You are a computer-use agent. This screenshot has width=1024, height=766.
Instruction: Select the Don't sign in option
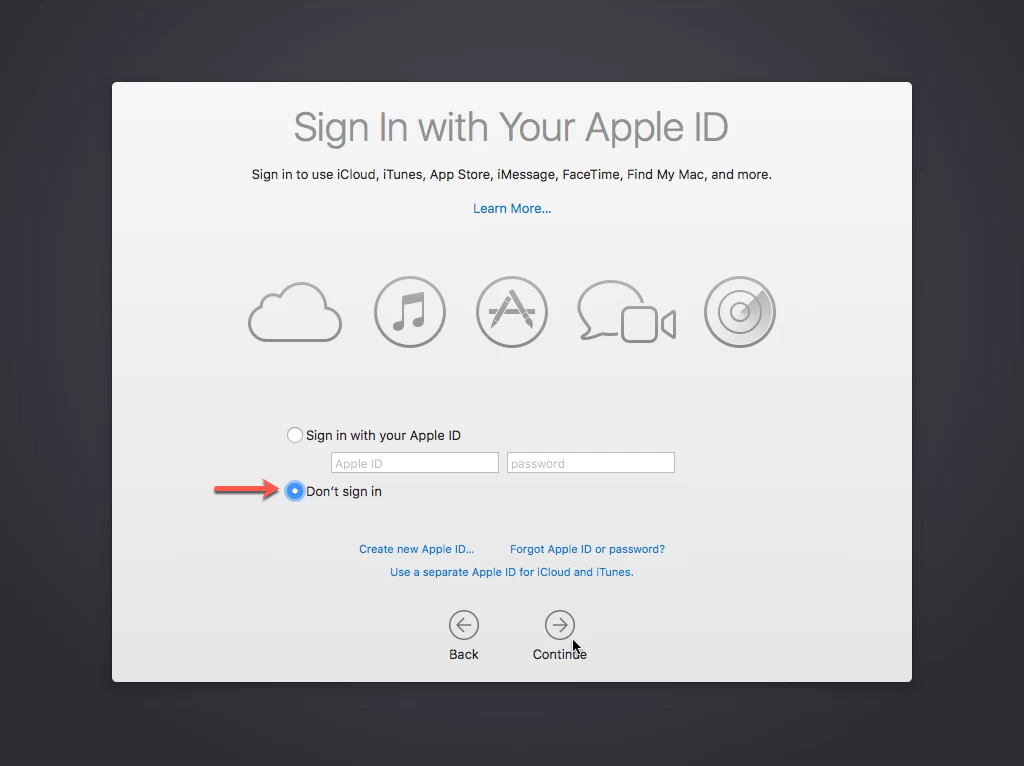pos(295,491)
